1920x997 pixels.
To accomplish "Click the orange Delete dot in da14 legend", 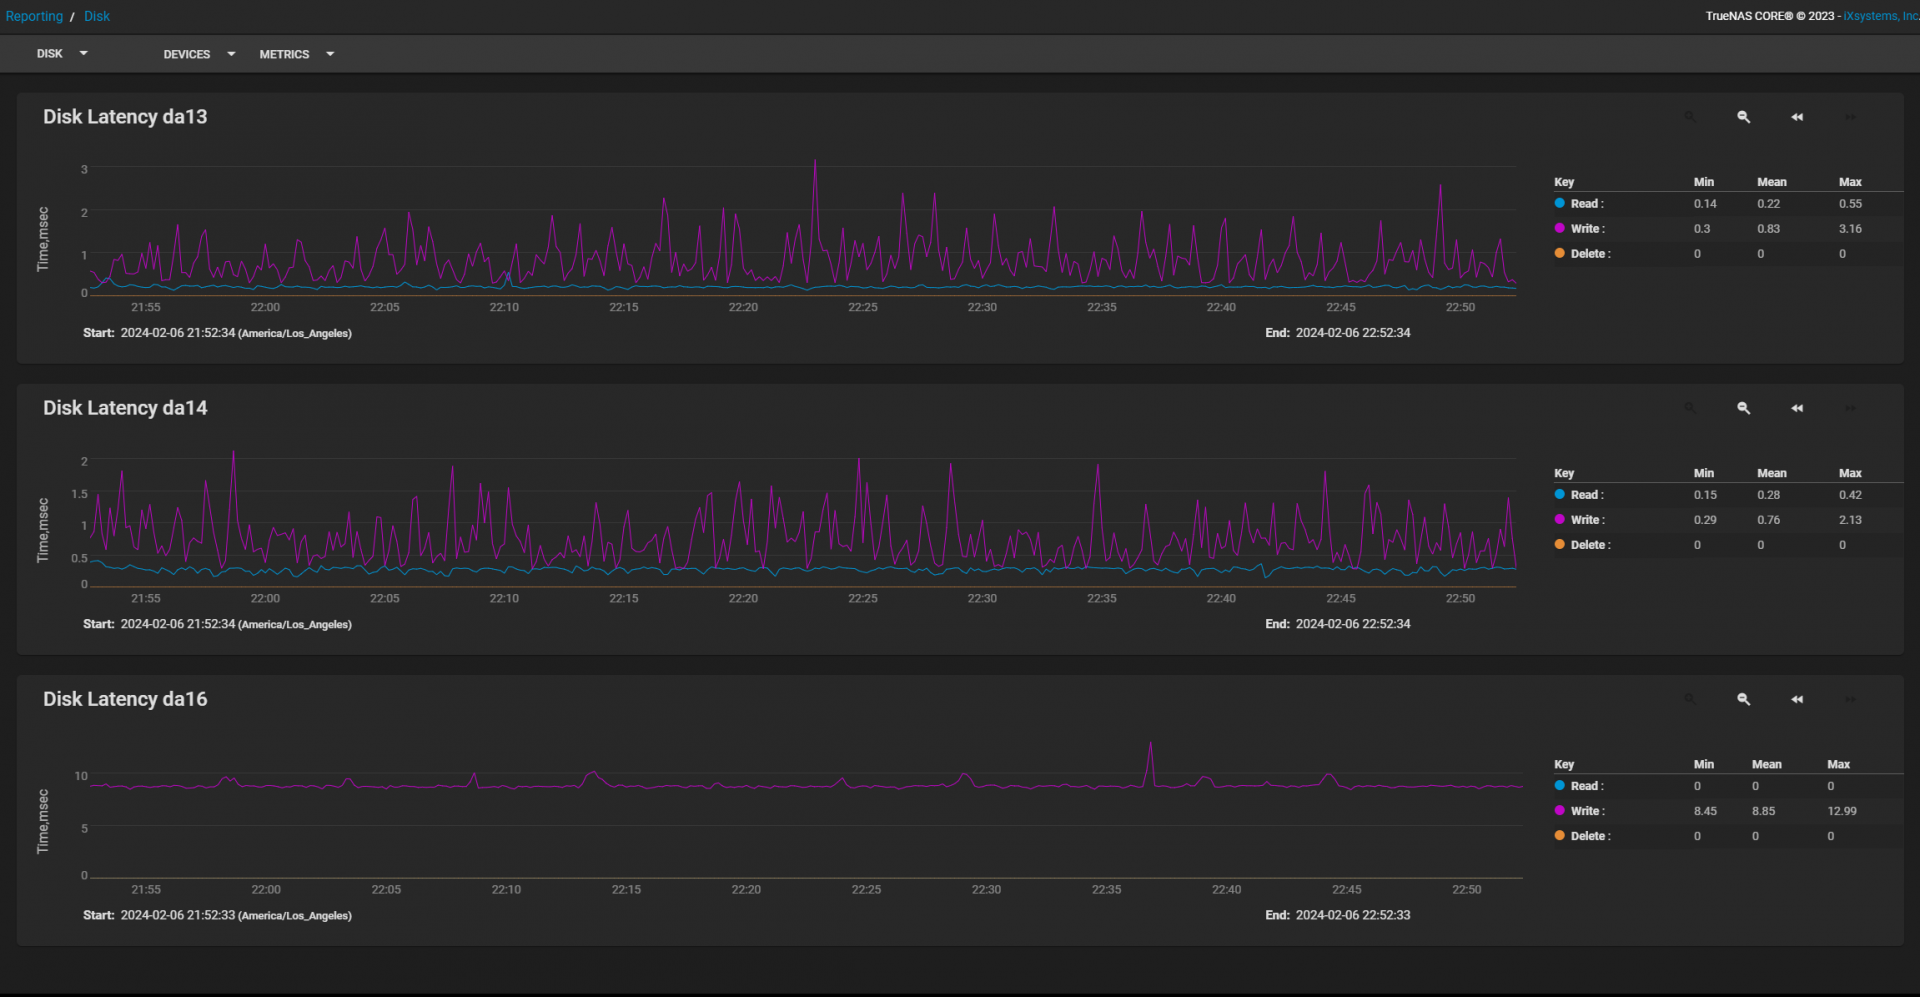I will click(x=1559, y=544).
